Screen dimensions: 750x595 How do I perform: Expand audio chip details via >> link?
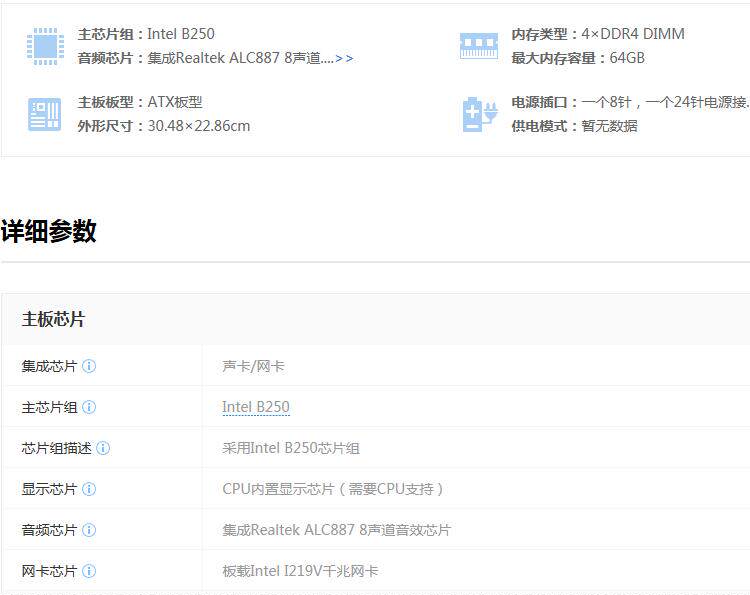[x=344, y=58]
